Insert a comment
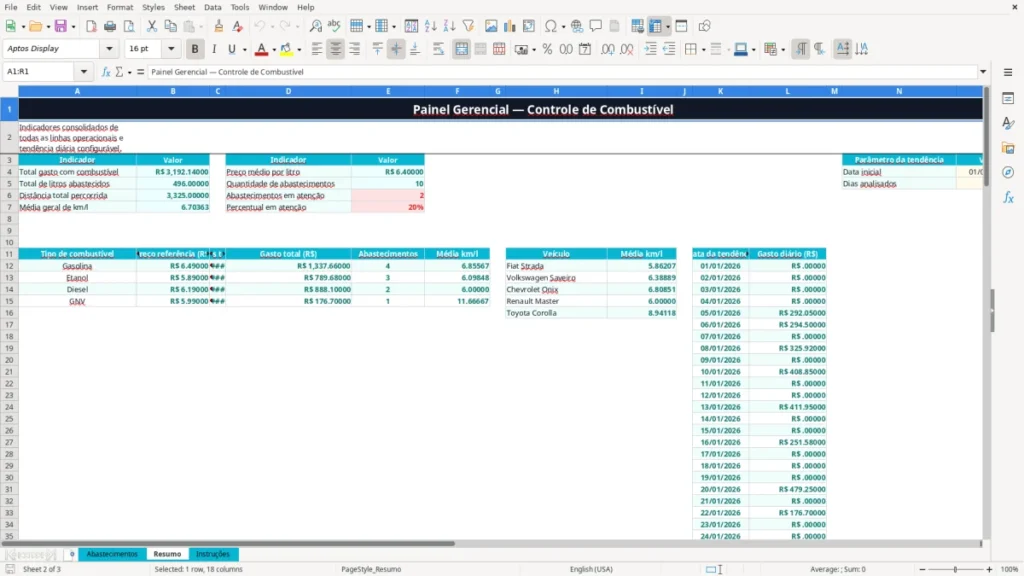This screenshot has width=1024, height=576. point(596,26)
